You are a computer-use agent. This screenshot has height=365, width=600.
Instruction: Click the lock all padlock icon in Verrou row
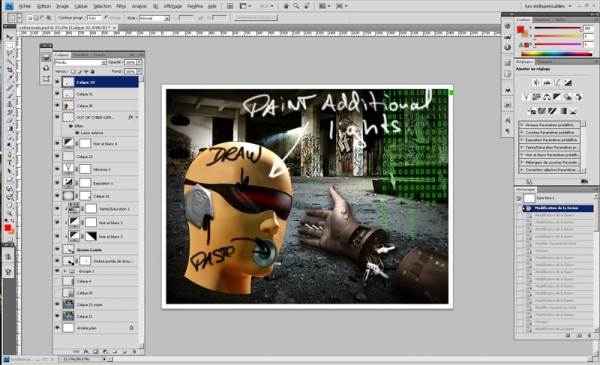click(93, 71)
